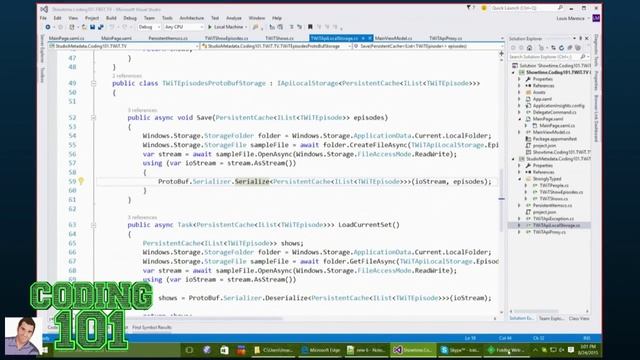The width and height of the screenshot is (640, 360).
Task: Click the 3 references CodeLens above LoadCurrentSet
Action: point(142,218)
